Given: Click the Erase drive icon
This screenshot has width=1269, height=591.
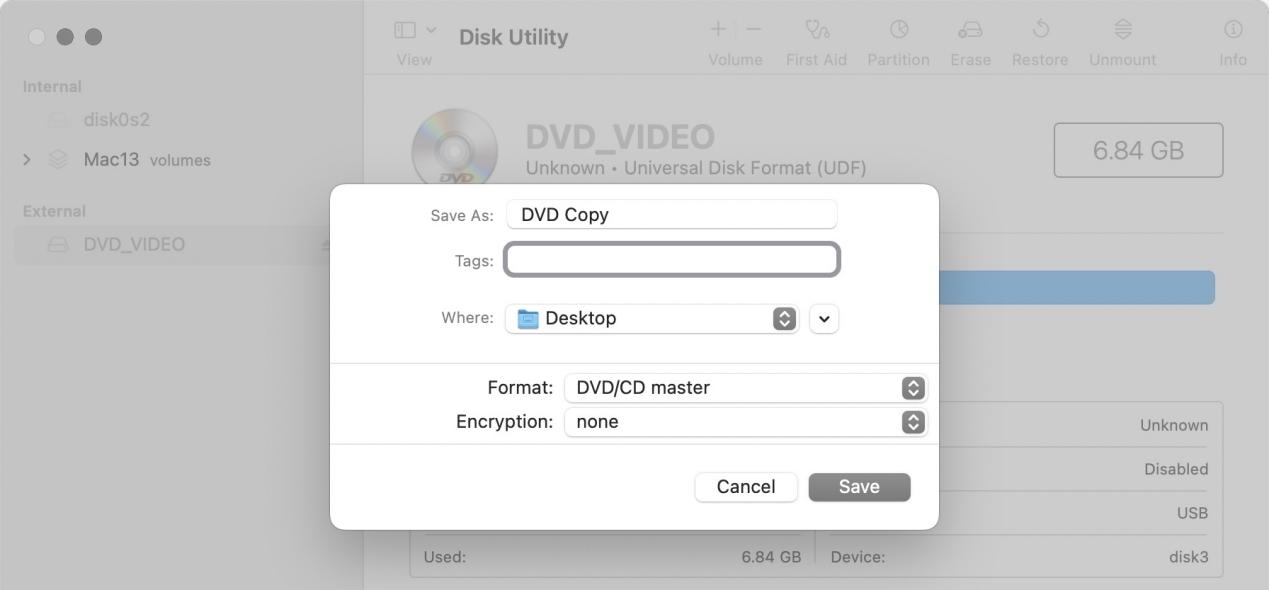Looking at the screenshot, I should 970,30.
